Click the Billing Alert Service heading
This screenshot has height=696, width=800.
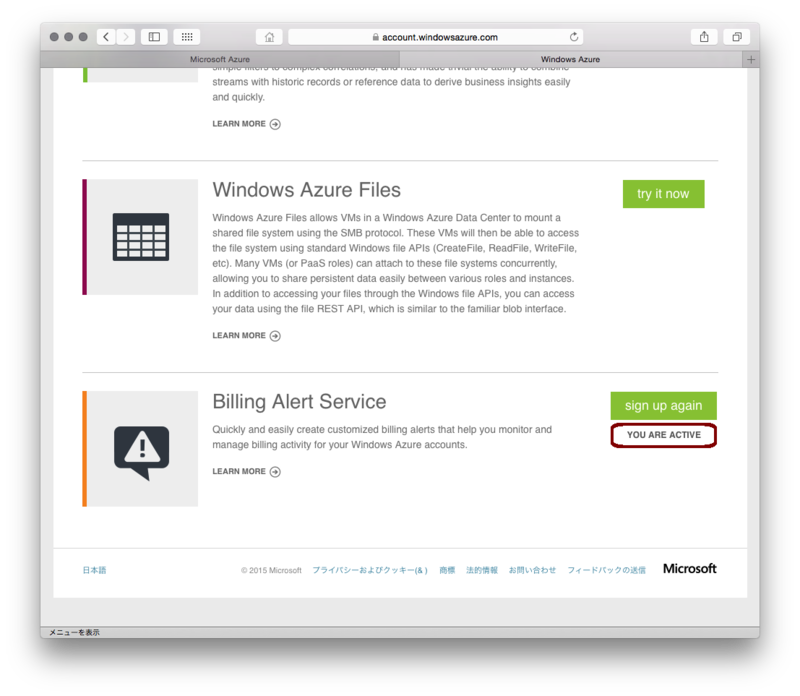[299, 402]
